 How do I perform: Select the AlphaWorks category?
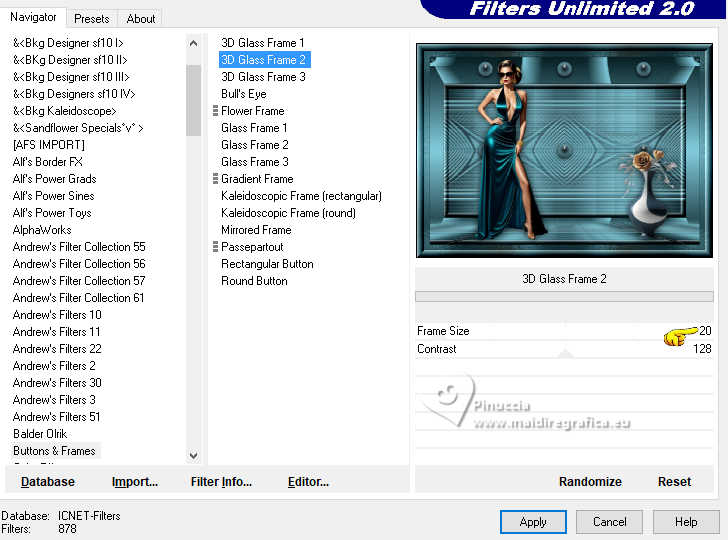click(x=42, y=230)
